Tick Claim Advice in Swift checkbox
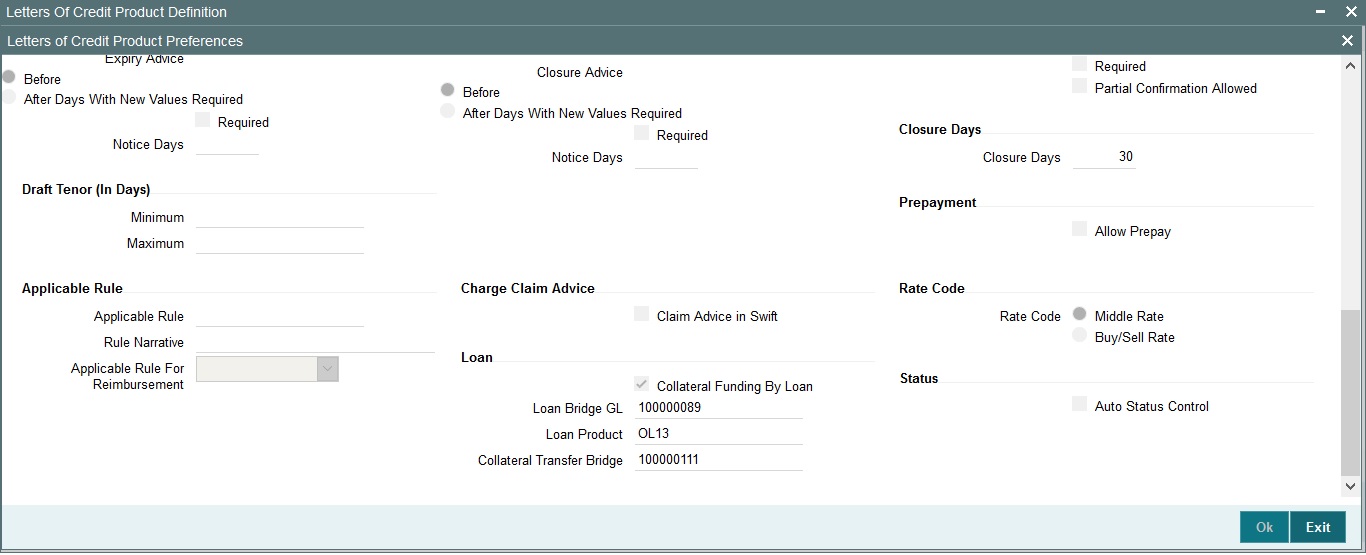This screenshot has height=555, width=1366. pos(642,314)
